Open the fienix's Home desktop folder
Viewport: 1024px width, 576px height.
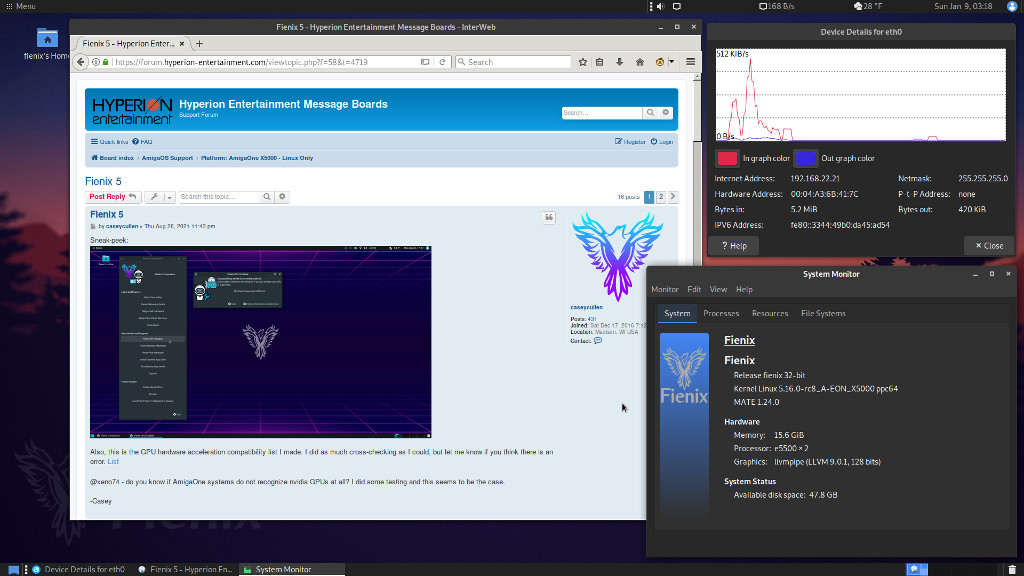click(47, 44)
